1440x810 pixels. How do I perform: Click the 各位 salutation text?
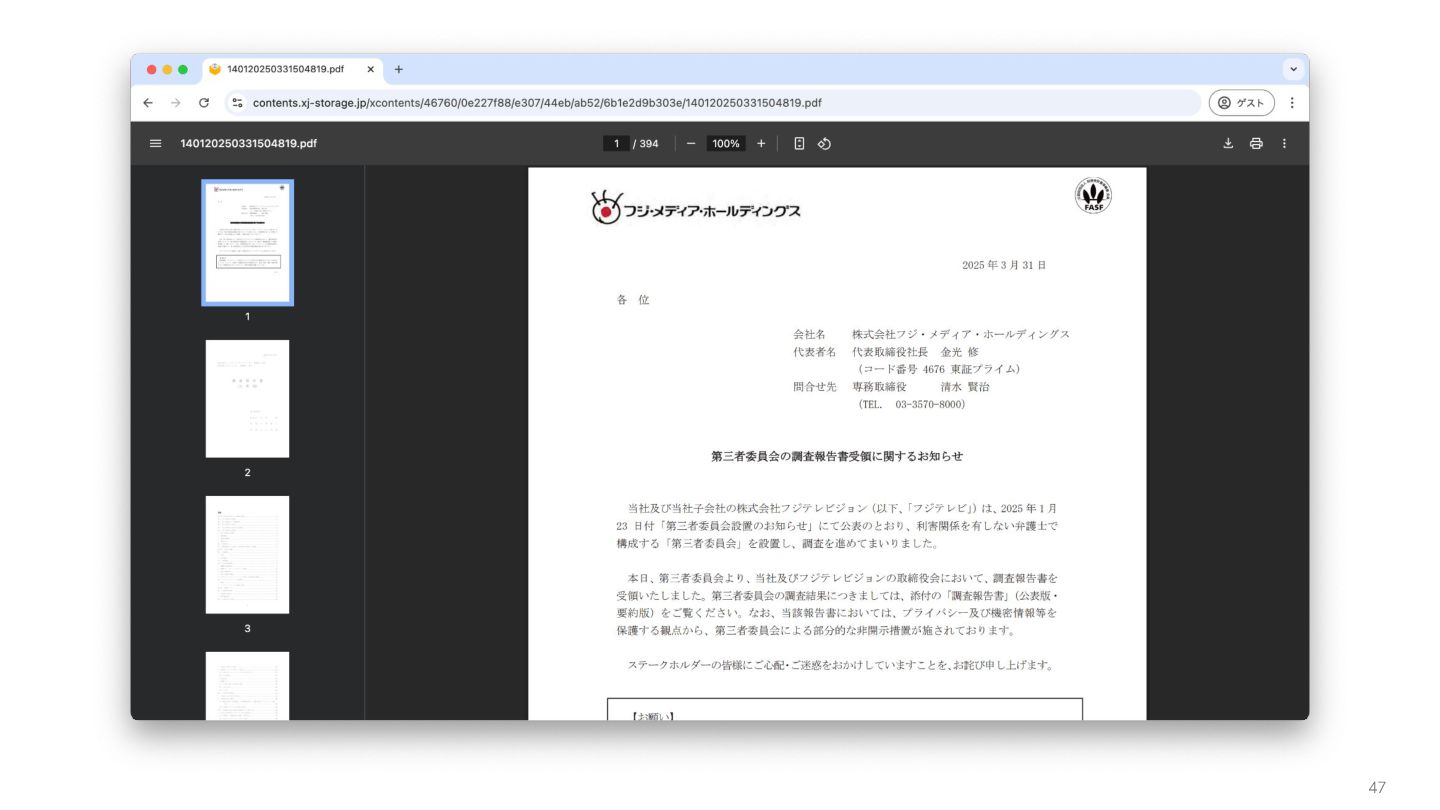633,299
